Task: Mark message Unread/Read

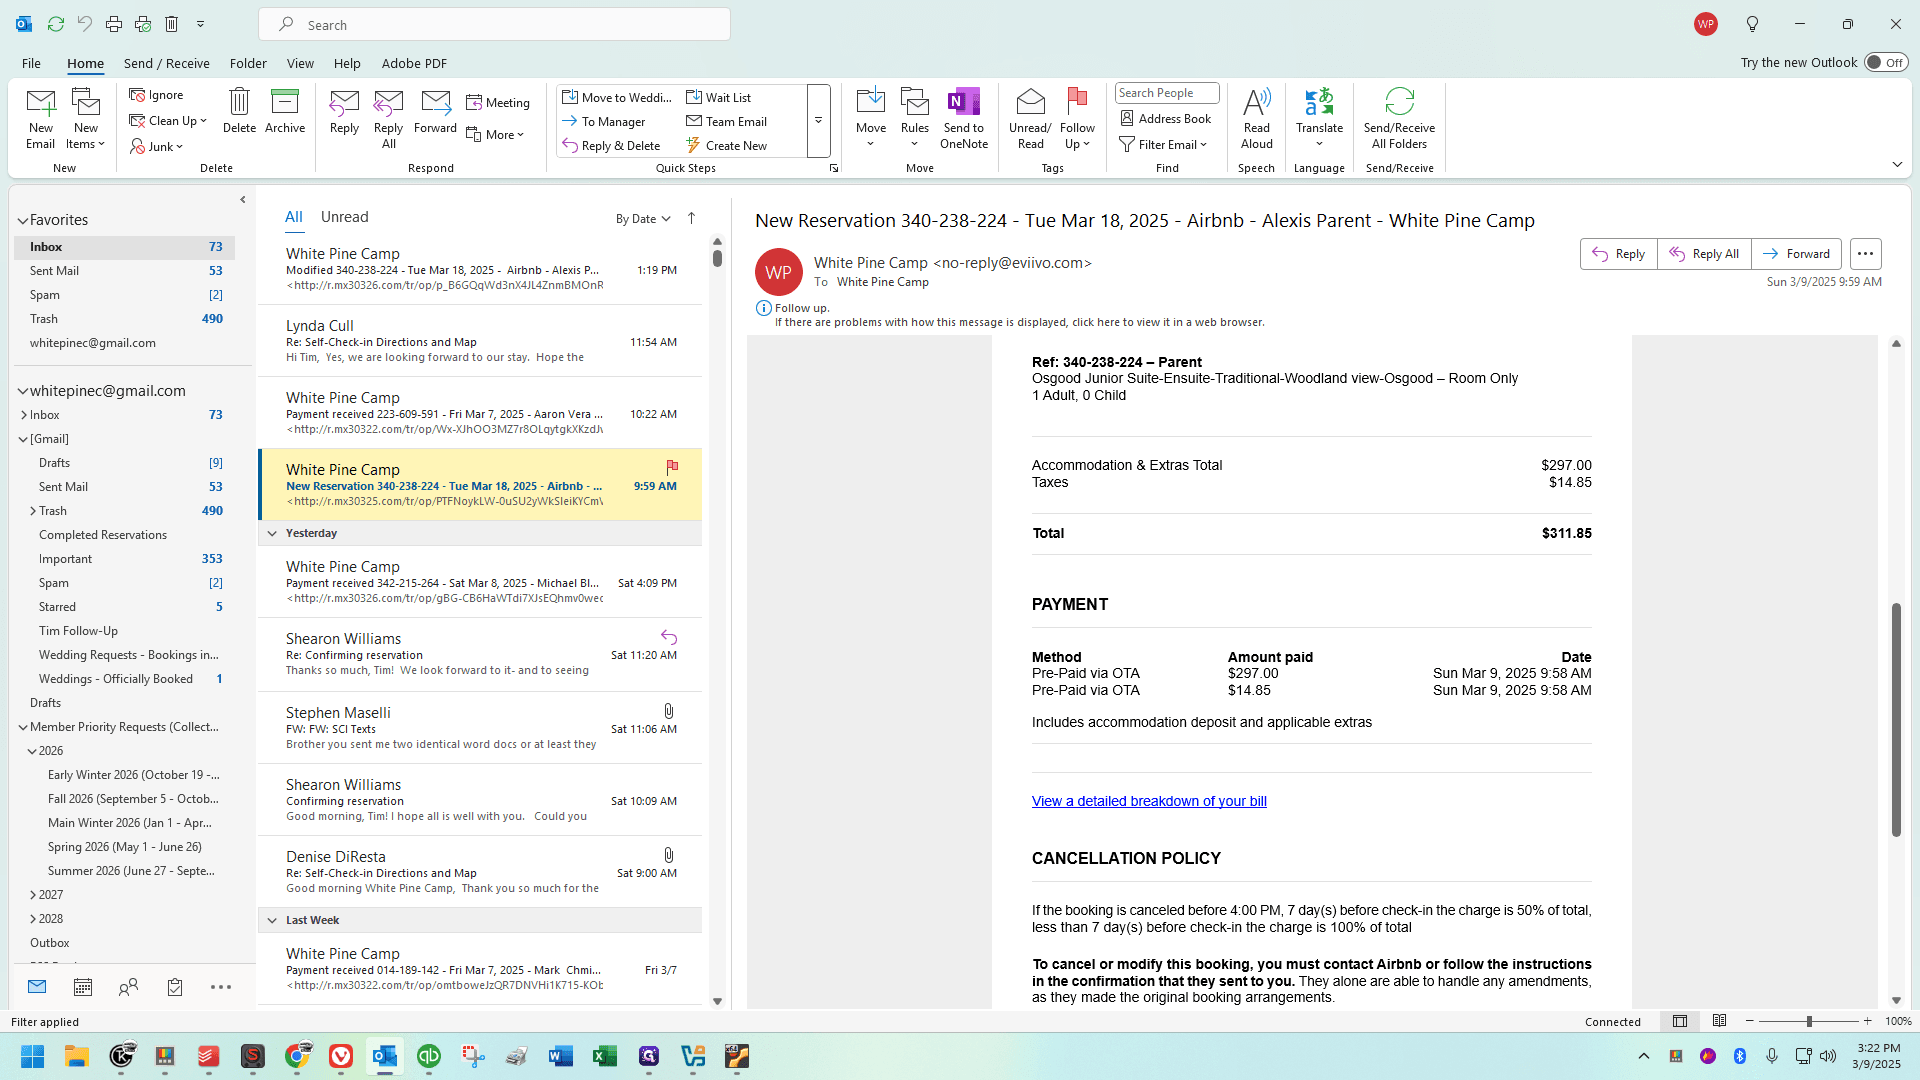Action: pyautogui.click(x=1030, y=118)
